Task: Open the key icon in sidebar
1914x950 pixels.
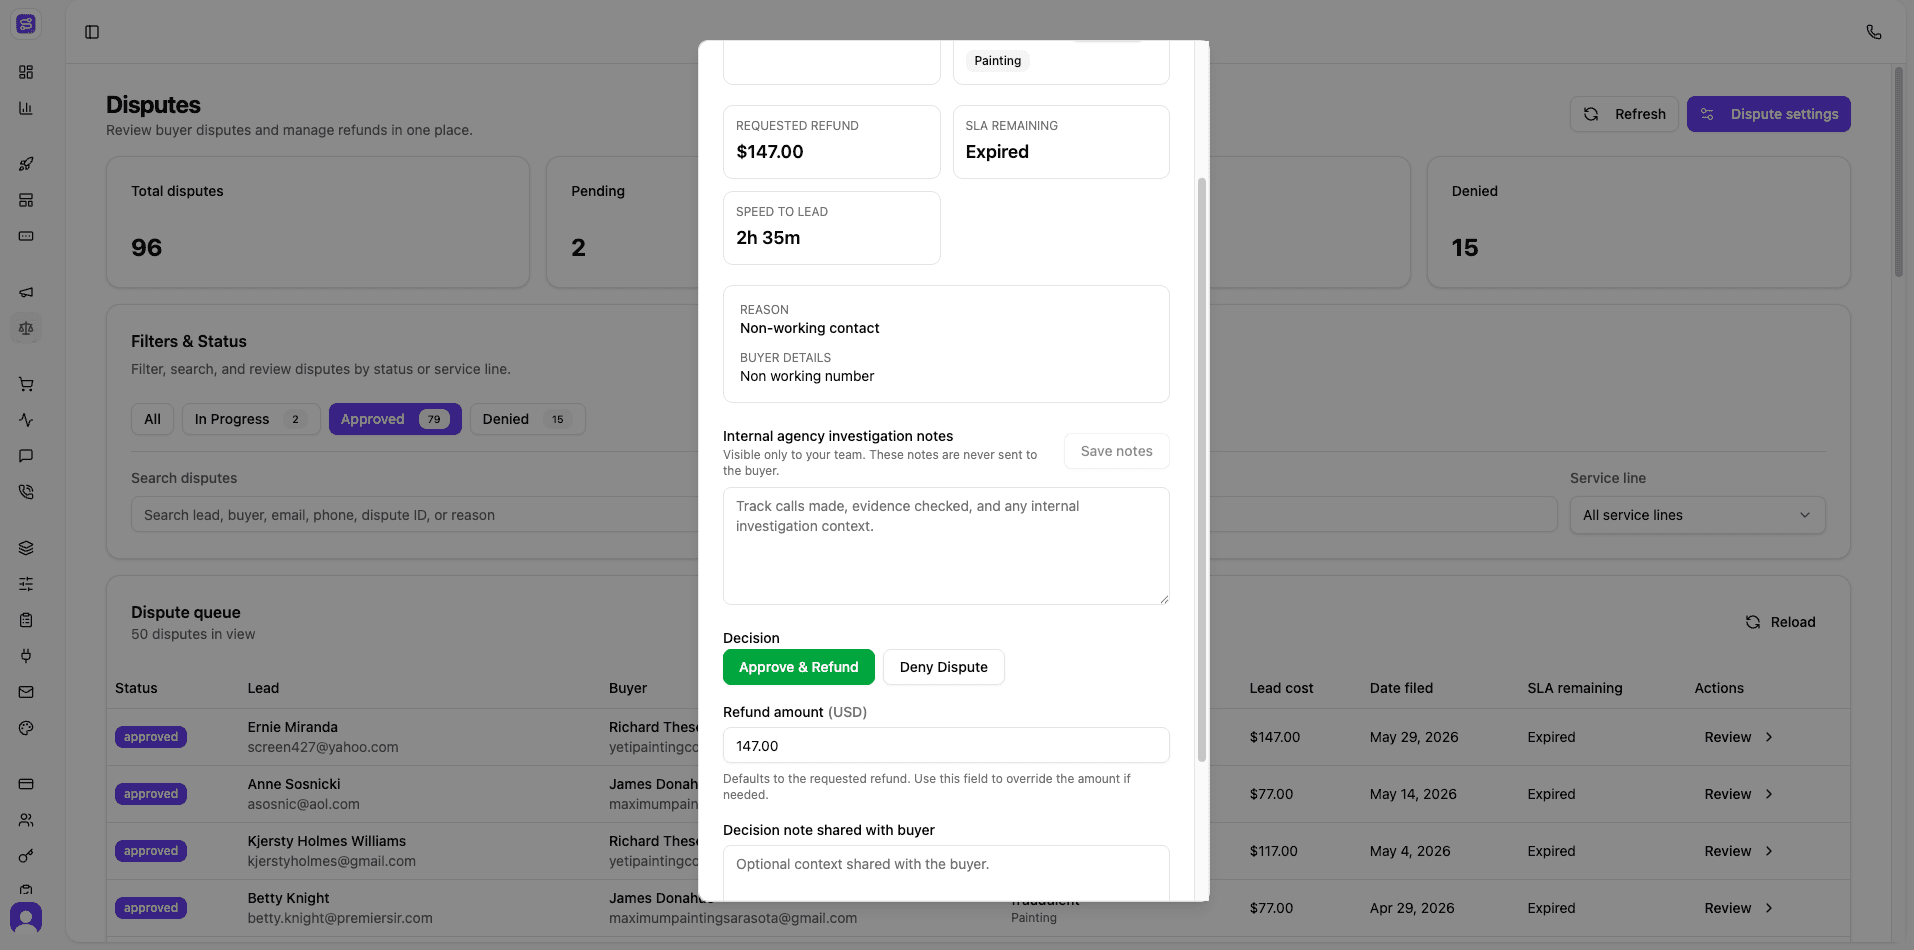Action: (26, 856)
